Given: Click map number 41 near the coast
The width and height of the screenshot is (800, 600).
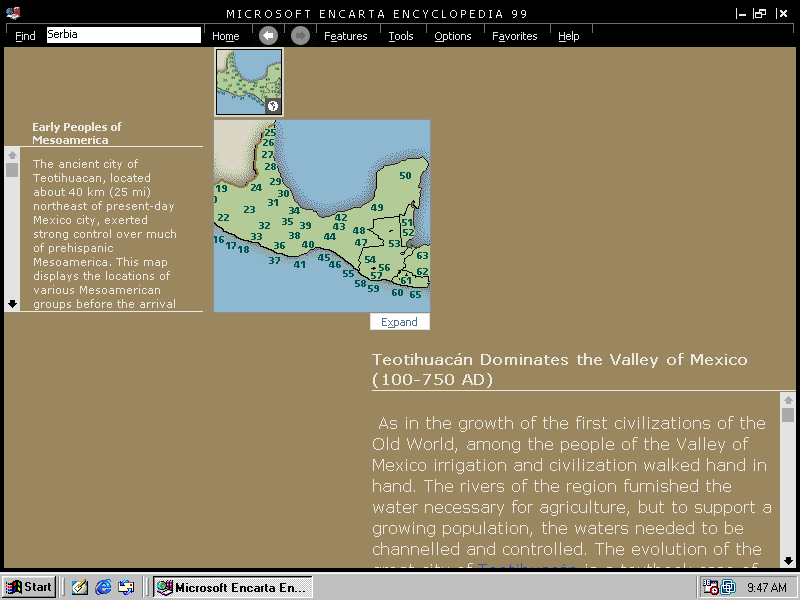Looking at the screenshot, I should point(299,264).
